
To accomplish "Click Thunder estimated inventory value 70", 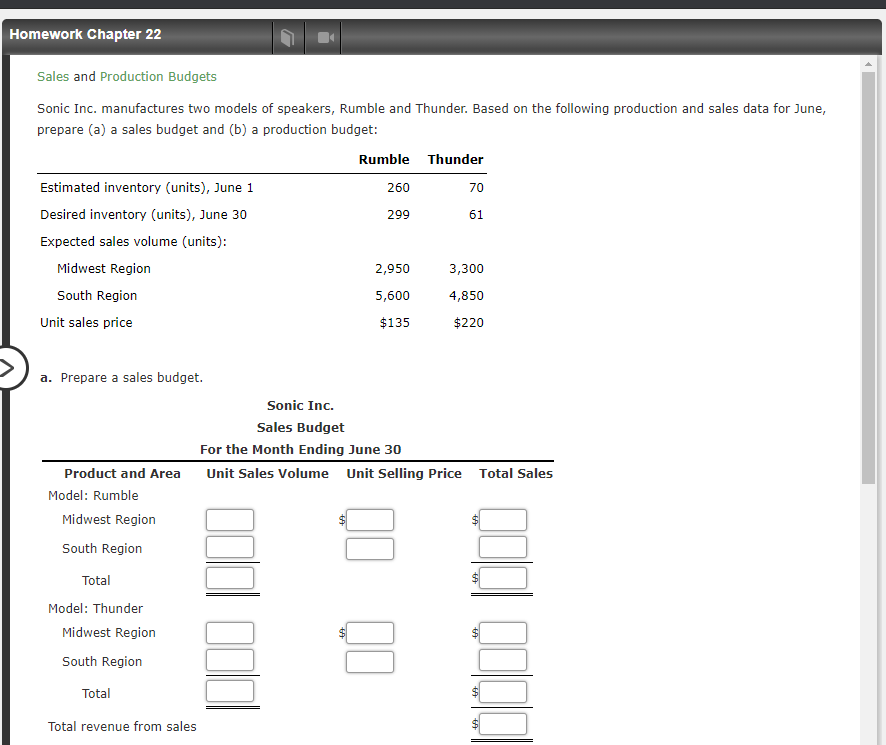I will pos(476,188).
